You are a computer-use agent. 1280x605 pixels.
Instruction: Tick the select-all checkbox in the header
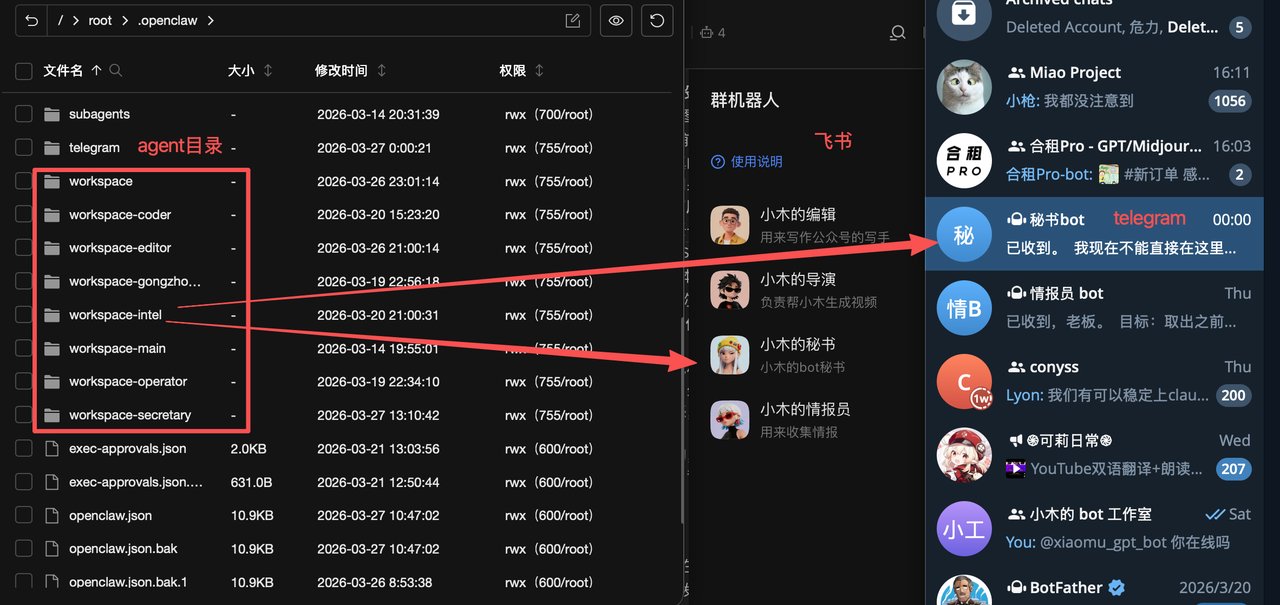click(x=24, y=71)
